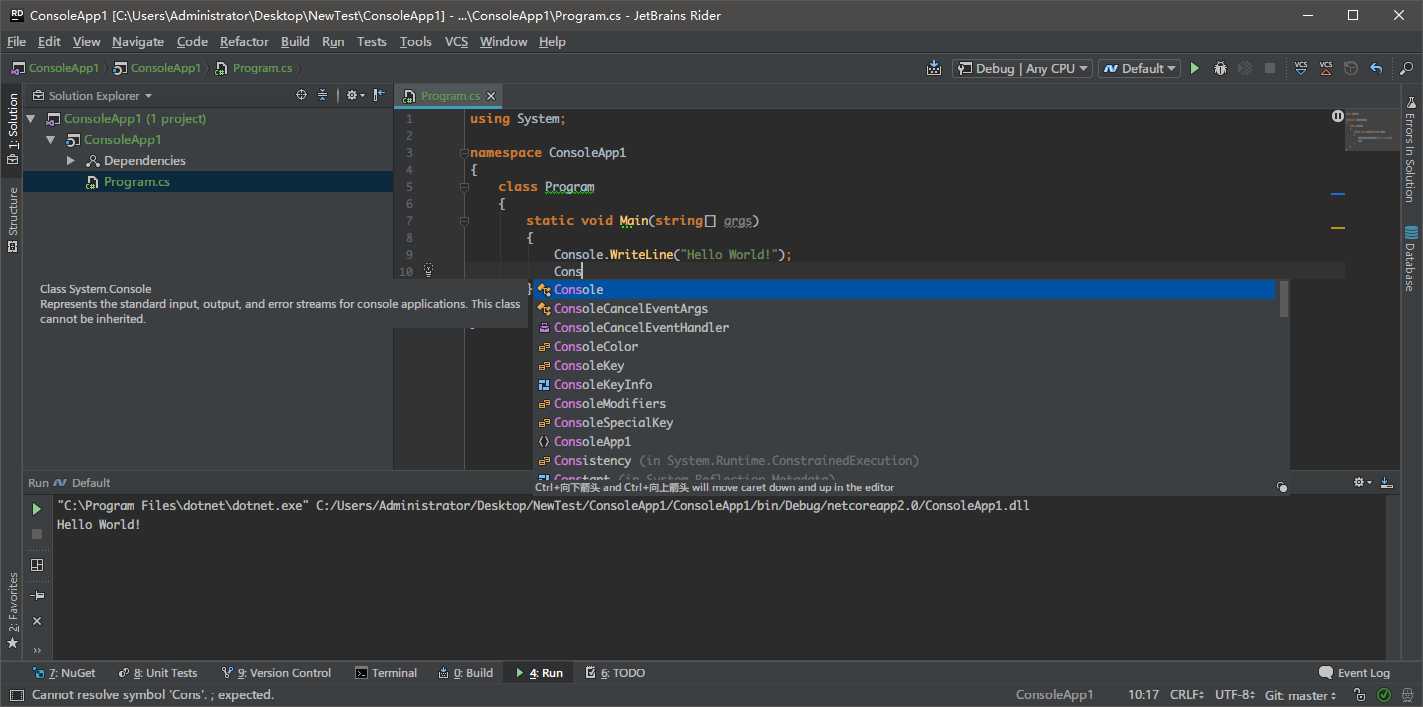Open the File menu
The height and width of the screenshot is (707, 1423).
[x=16, y=41]
